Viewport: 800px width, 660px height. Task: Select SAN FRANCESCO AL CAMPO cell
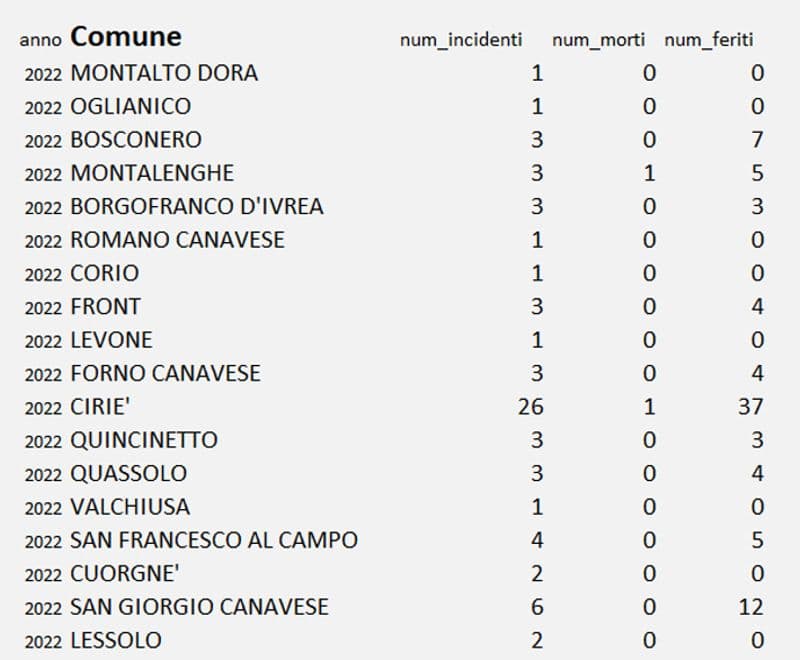[x=214, y=540]
